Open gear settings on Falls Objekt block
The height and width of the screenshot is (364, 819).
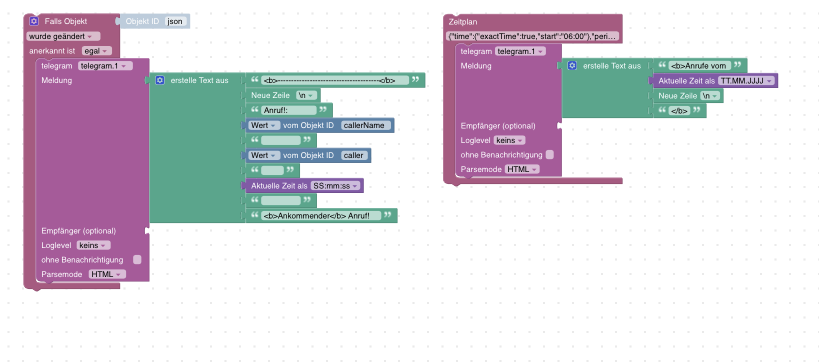click(34, 21)
